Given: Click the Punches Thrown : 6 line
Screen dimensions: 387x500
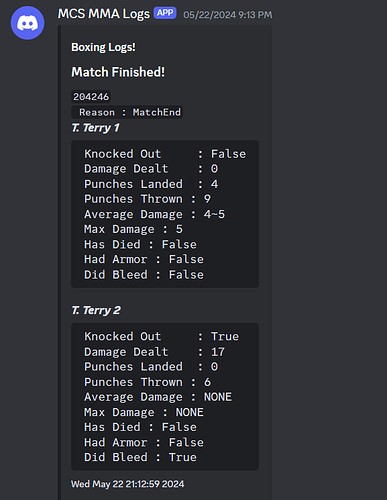Looking at the screenshot, I should tap(147, 382).
